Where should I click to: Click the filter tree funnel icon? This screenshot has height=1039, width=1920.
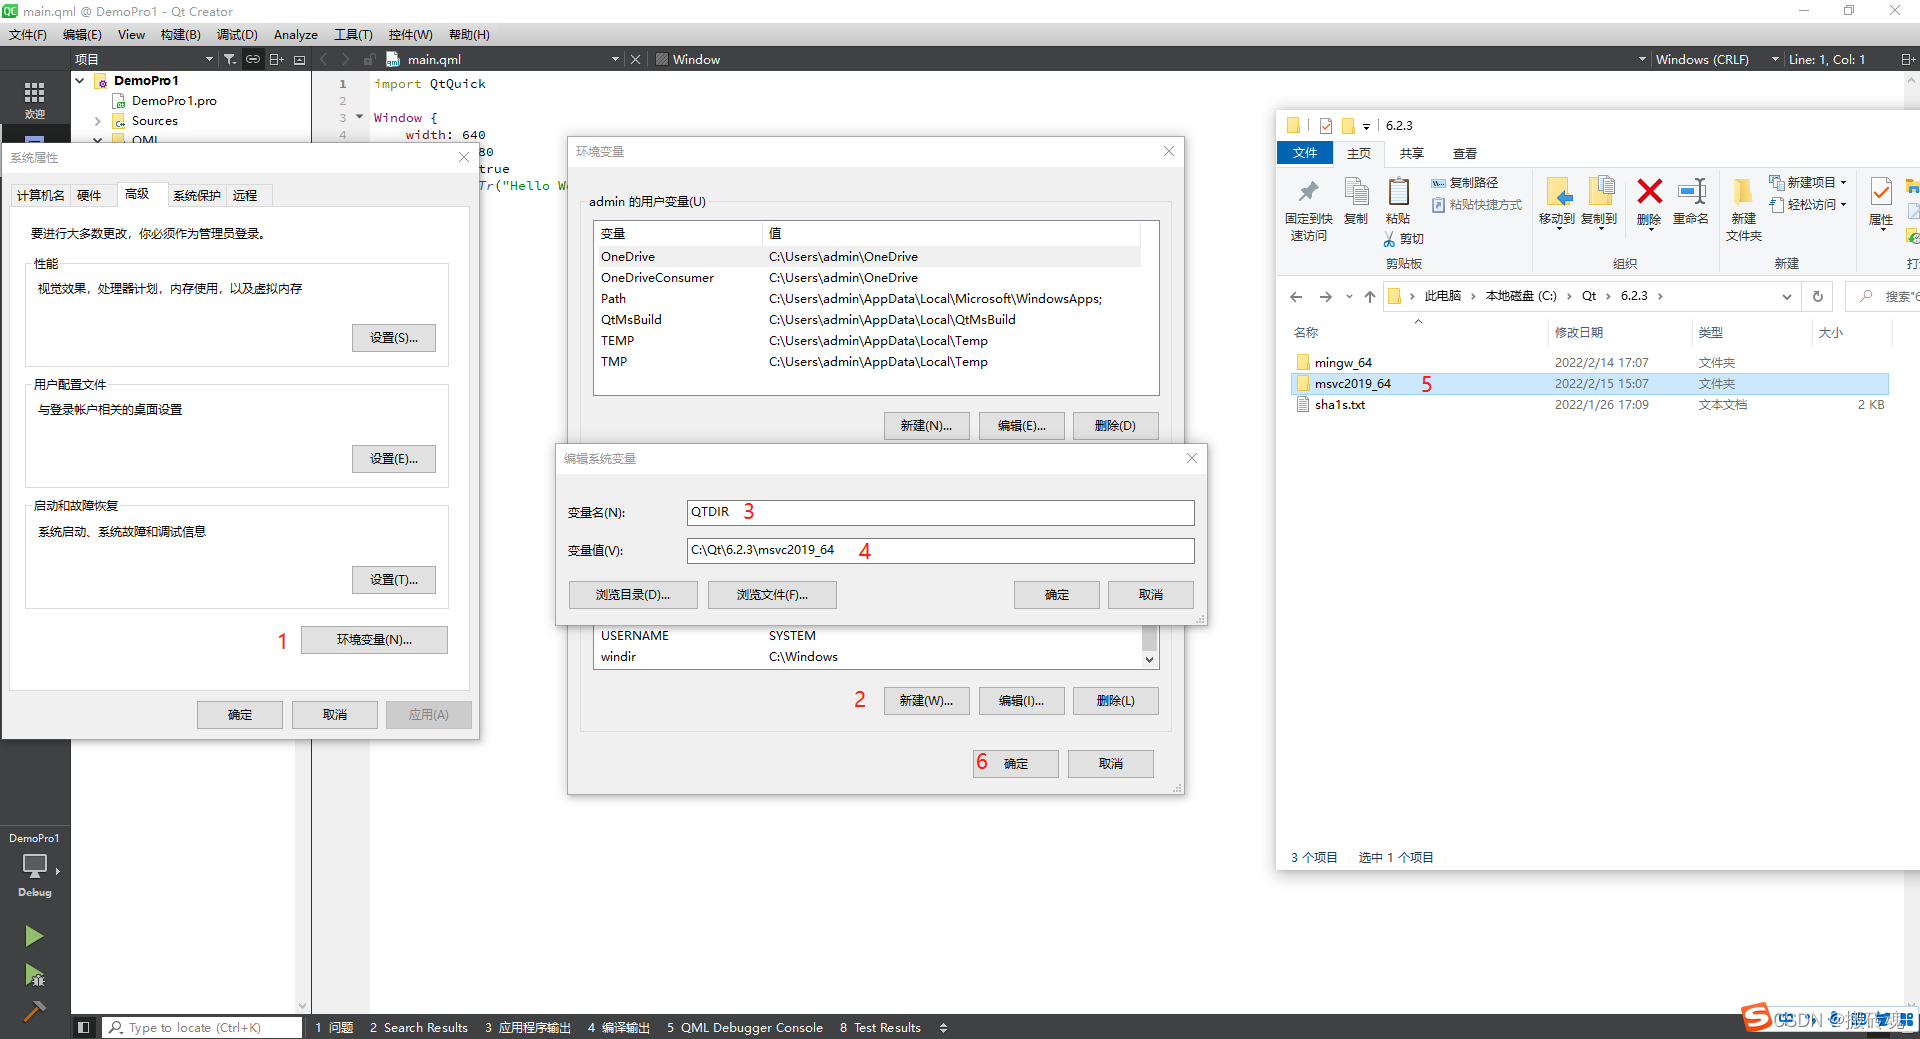(x=229, y=59)
